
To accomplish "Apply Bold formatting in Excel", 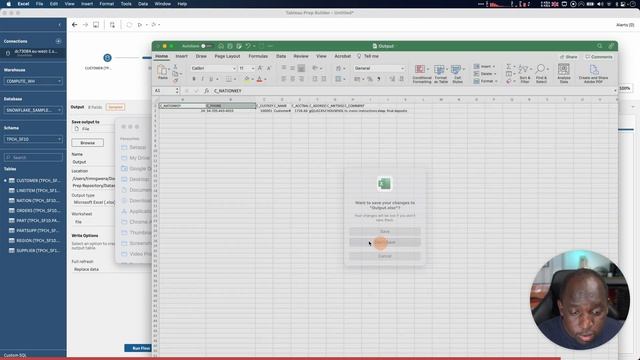I will pos(194,79).
